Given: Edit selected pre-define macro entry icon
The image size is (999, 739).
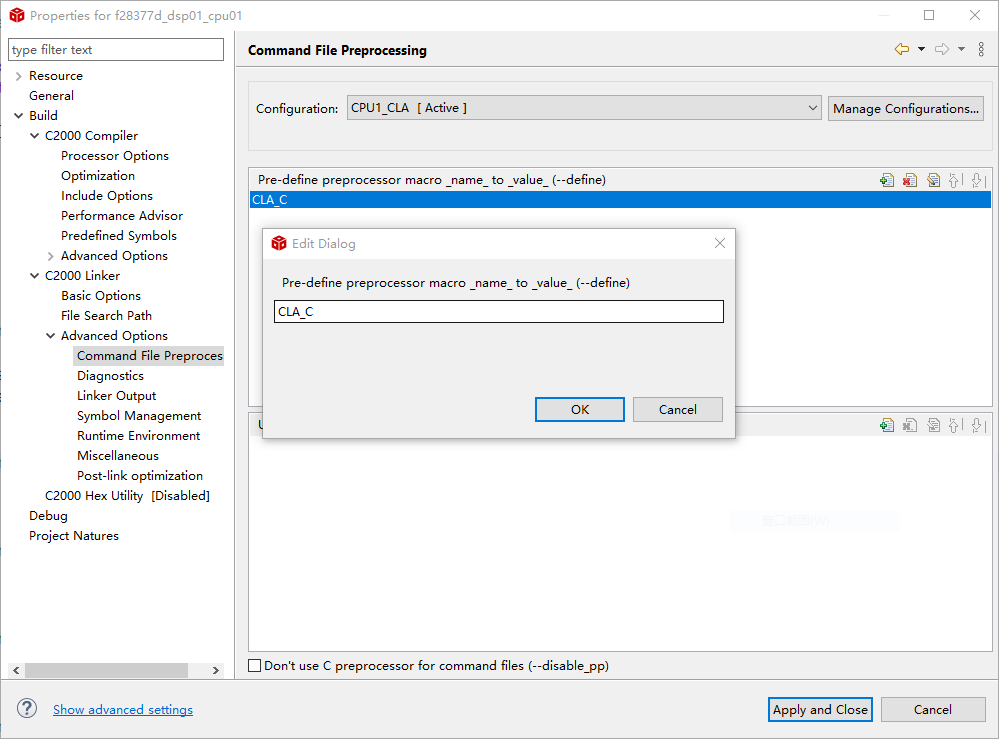Looking at the screenshot, I should (933, 180).
